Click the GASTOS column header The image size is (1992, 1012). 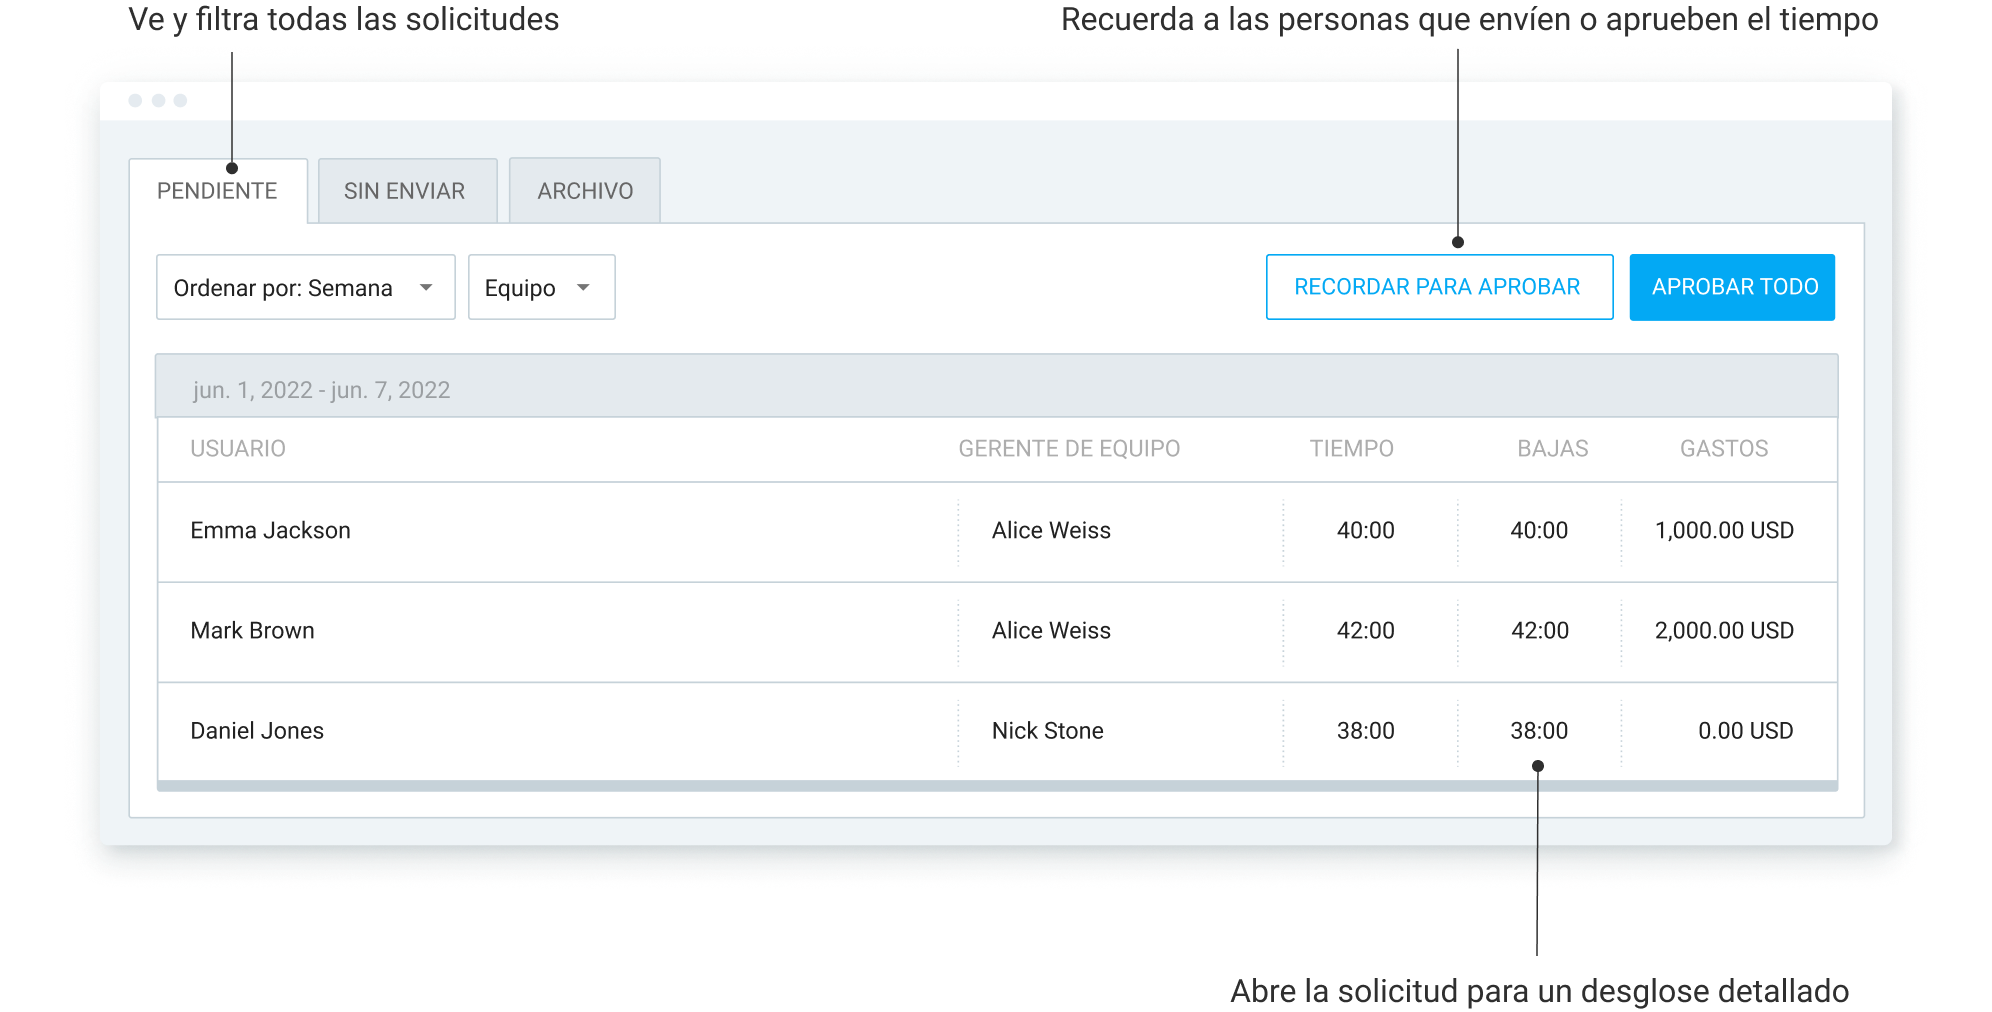[x=1723, y=449]
